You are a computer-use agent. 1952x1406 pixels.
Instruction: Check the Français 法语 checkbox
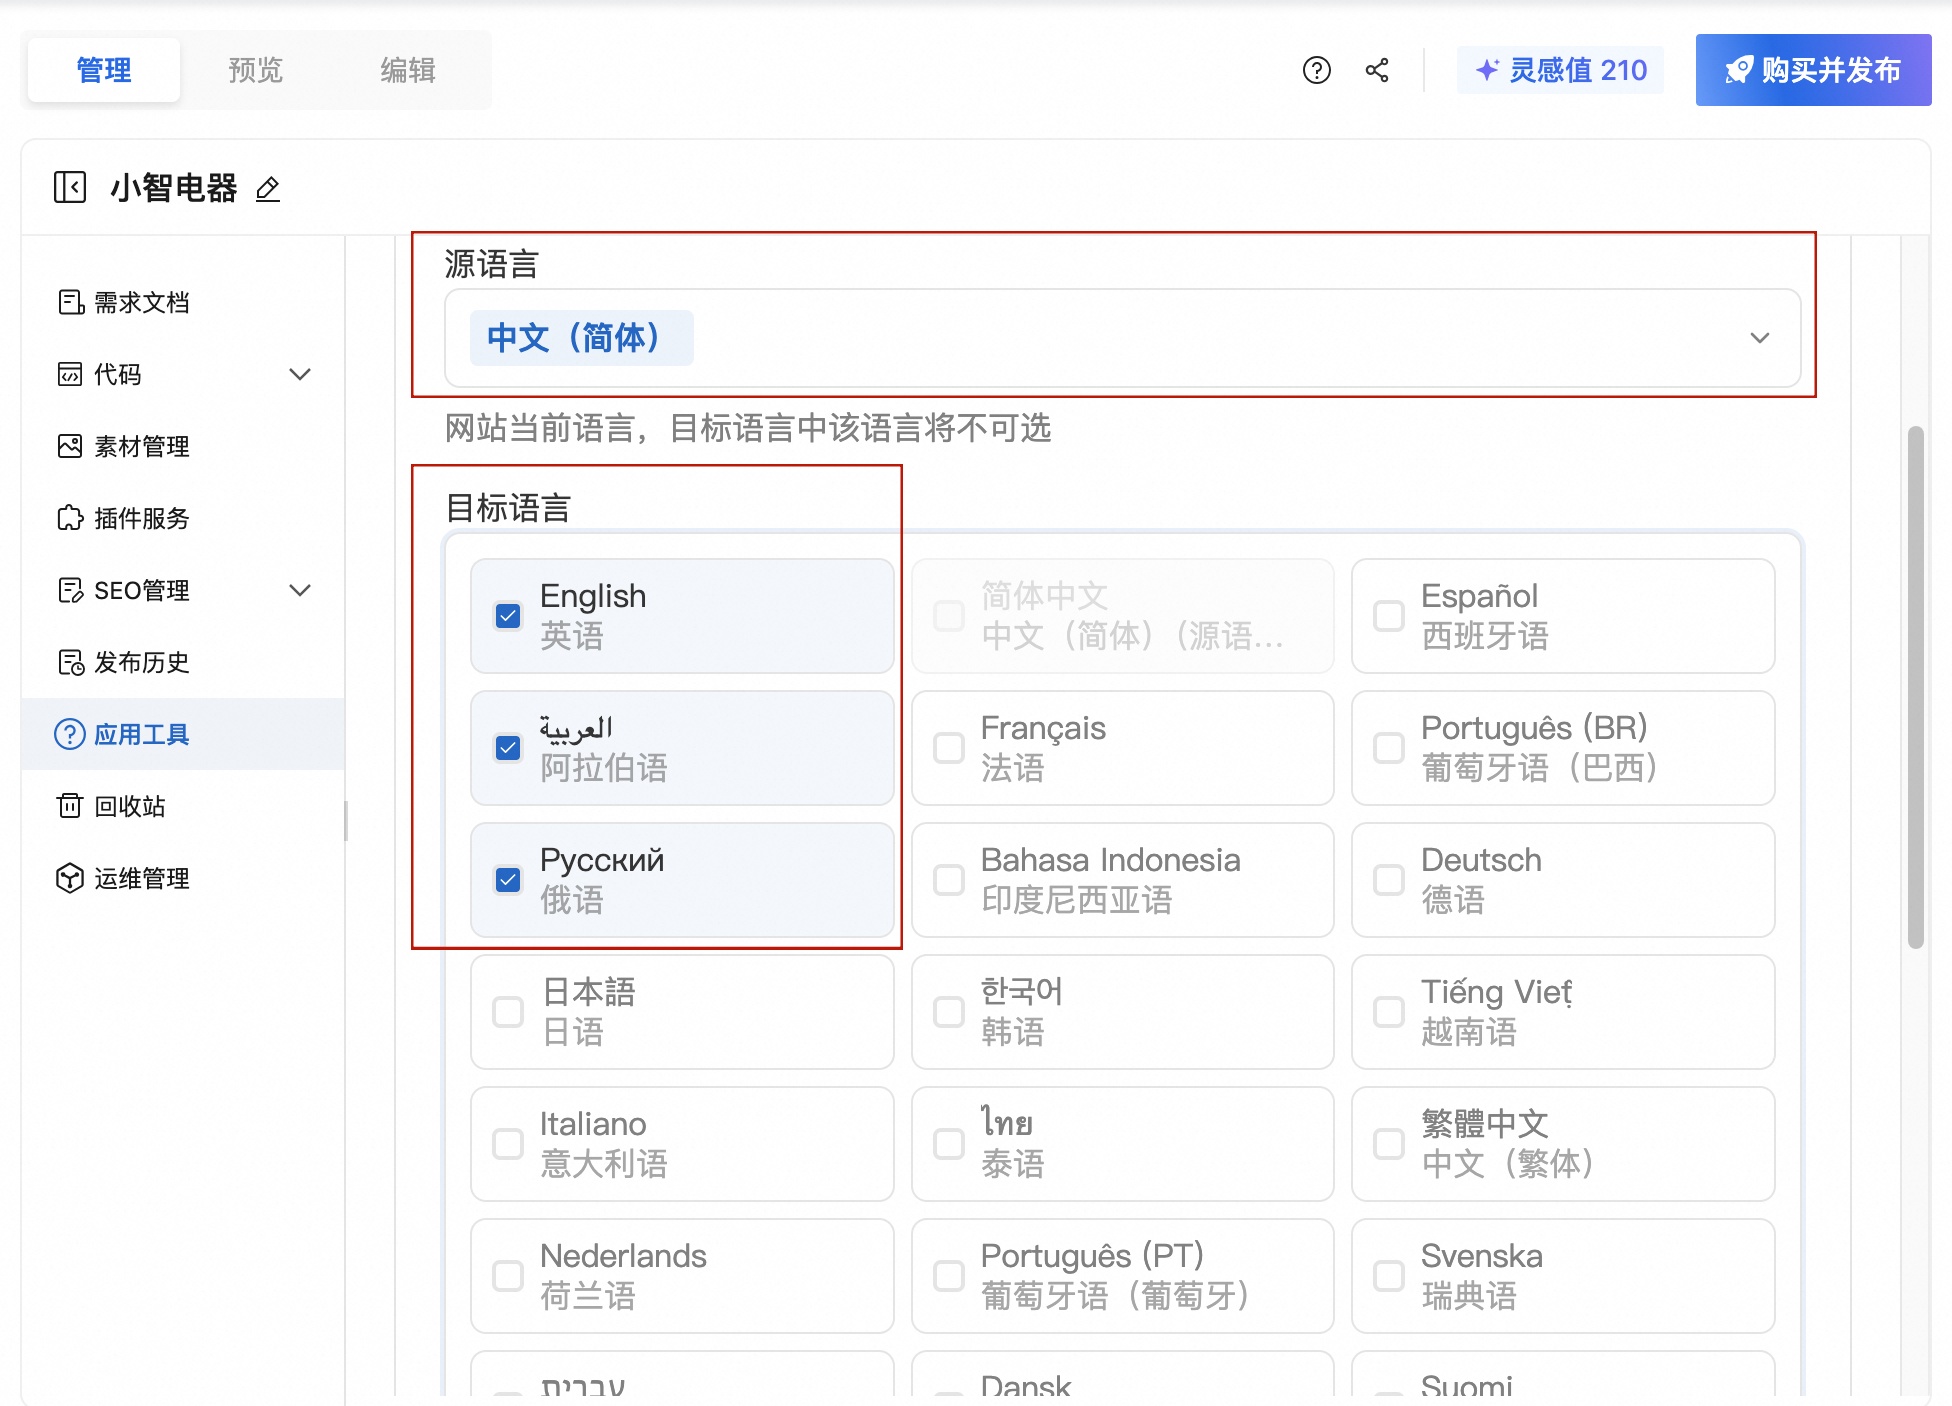948,748
